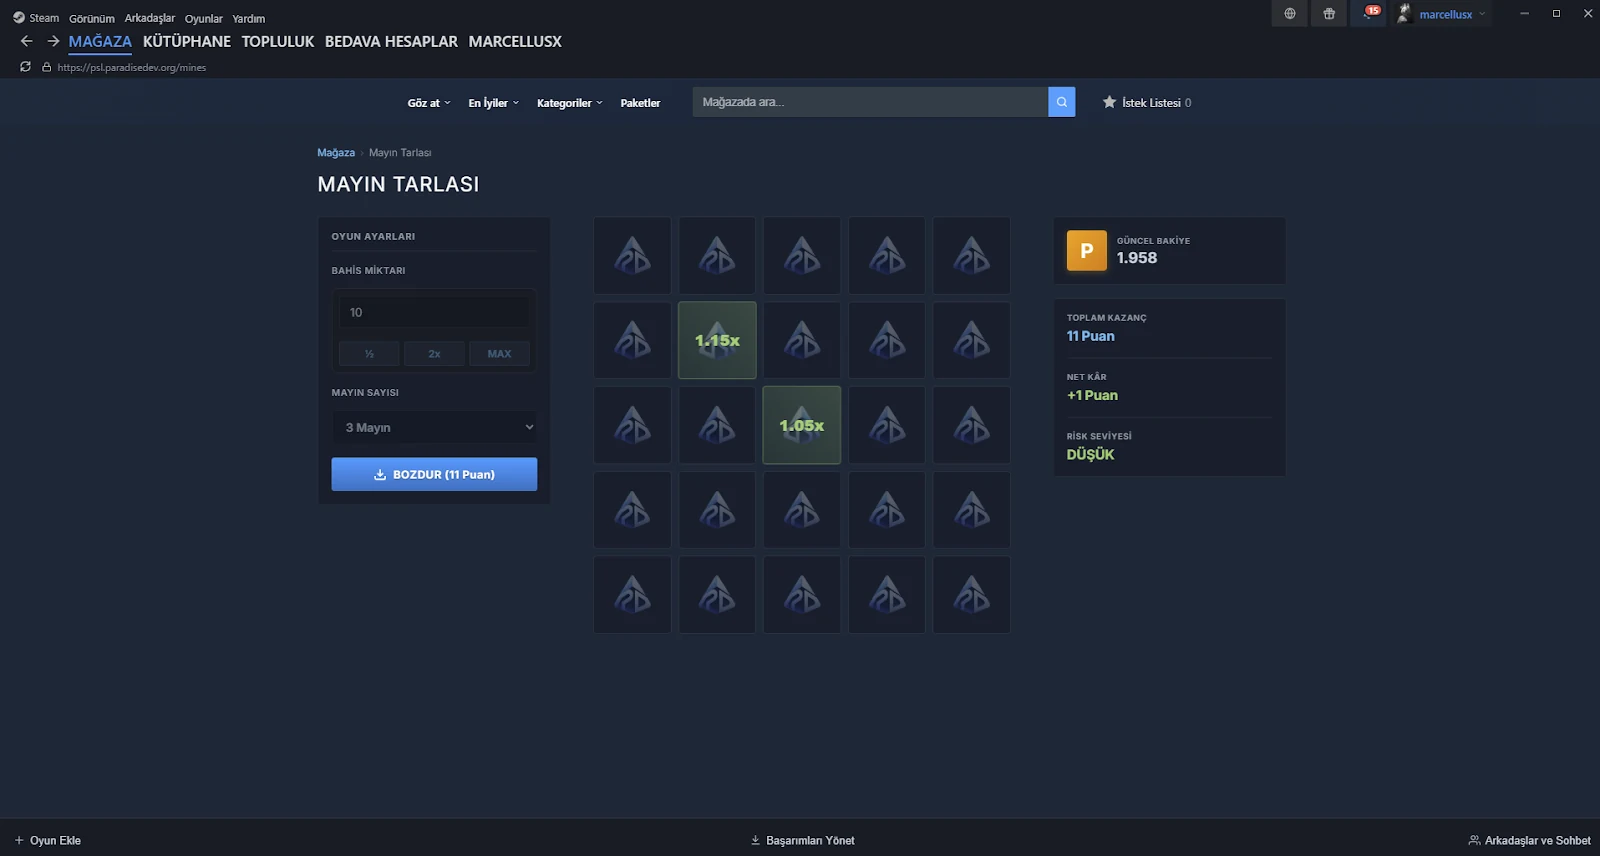1600x856 pixels.
Task: Click the bet amount field showing 10
Action: coord(434,312)
